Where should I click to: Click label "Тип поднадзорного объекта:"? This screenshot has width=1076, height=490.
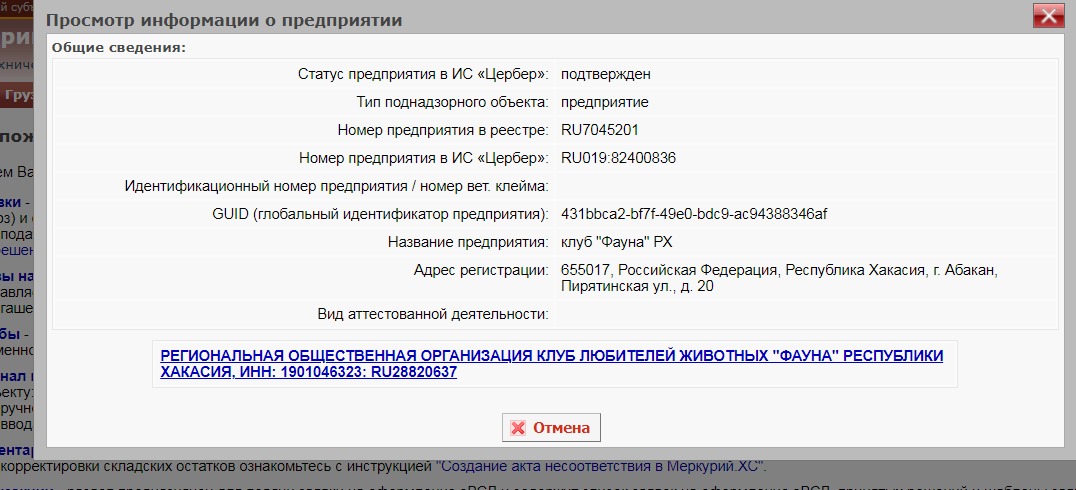point(453,102)
